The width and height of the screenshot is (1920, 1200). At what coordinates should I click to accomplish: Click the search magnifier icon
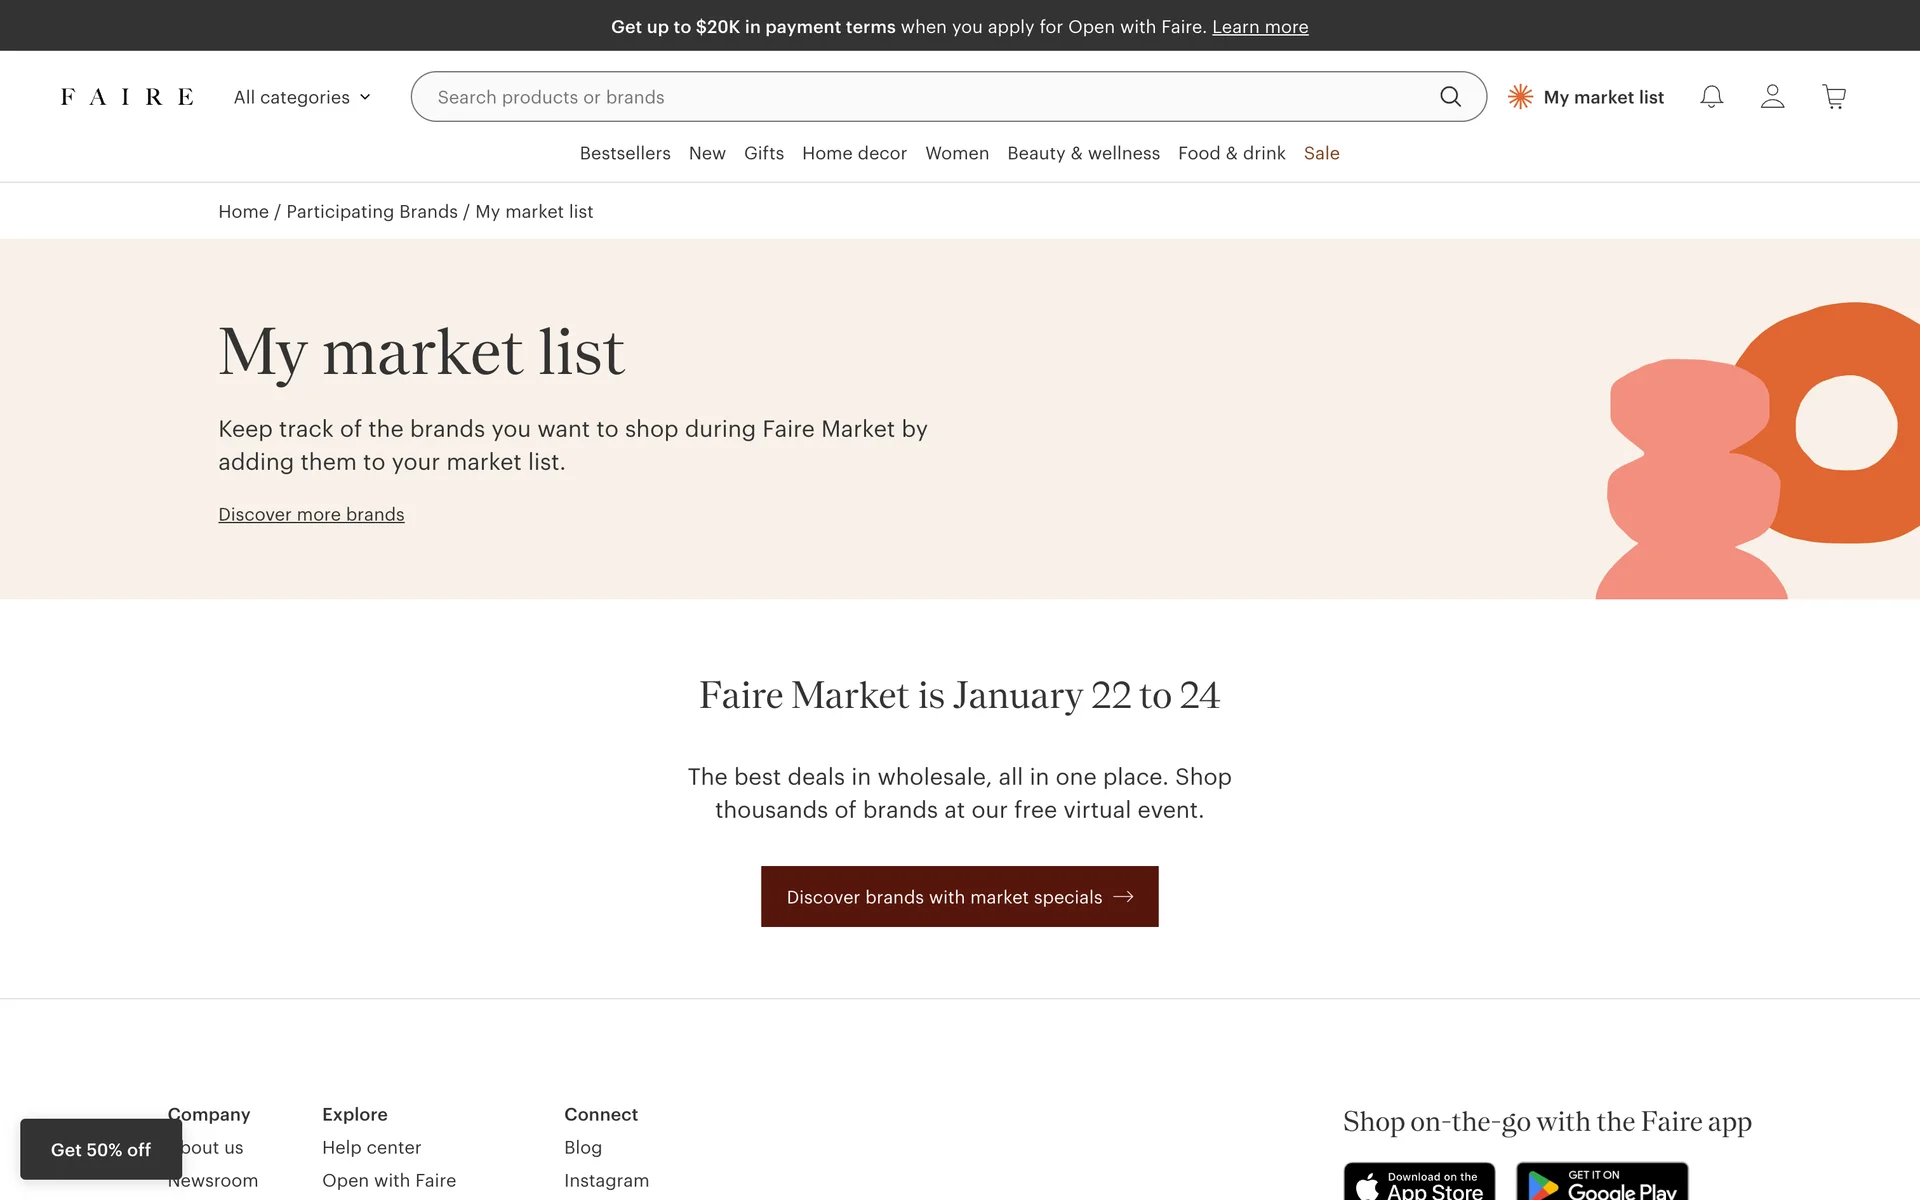[1450, 97]
